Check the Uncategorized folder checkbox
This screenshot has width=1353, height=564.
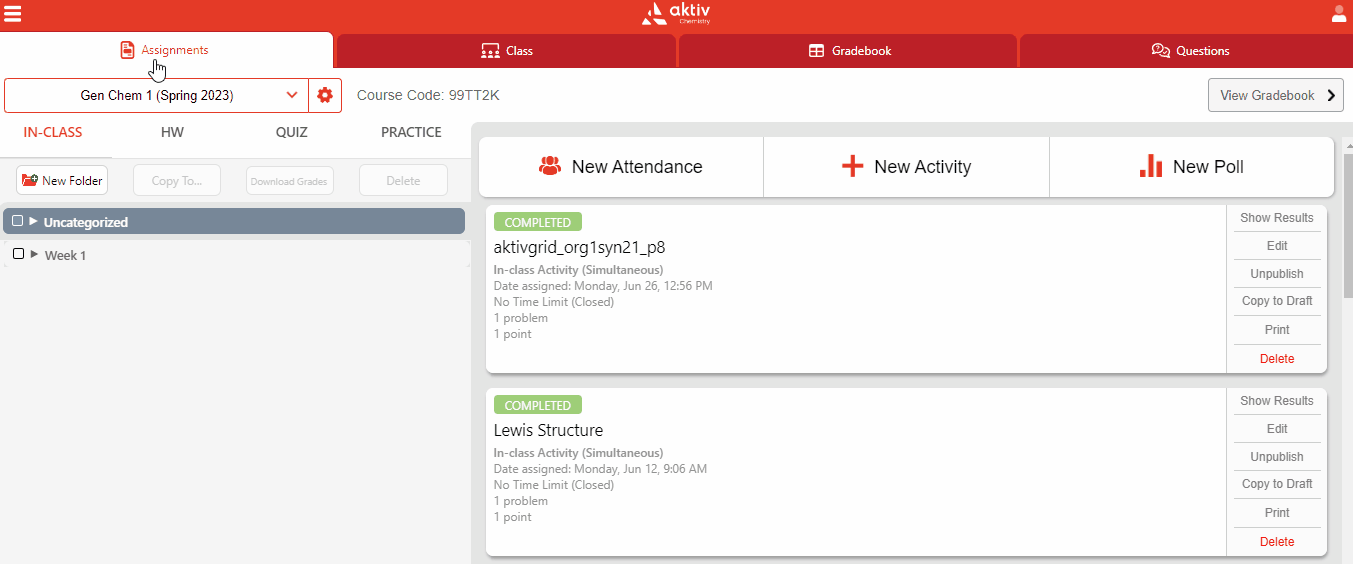pyautogui.click(x=18, y=221)
